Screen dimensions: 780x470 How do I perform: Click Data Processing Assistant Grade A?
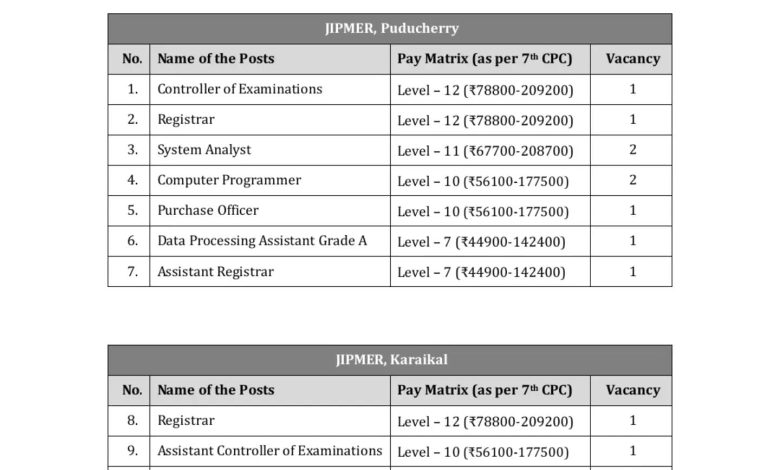262,241
